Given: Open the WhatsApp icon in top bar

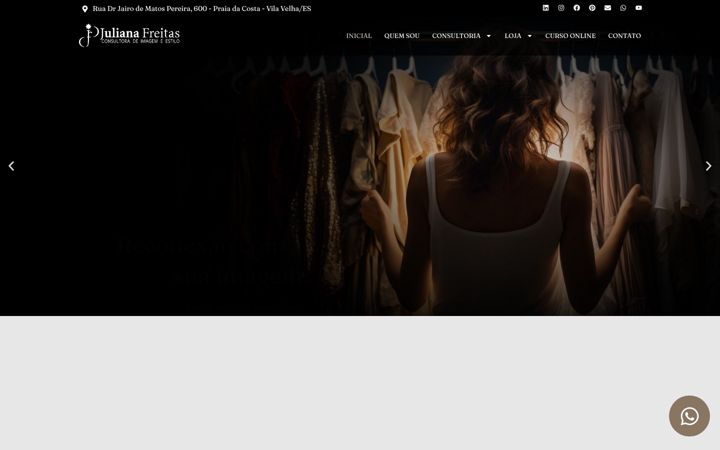Looking at the screenshot, I should 623,8.
